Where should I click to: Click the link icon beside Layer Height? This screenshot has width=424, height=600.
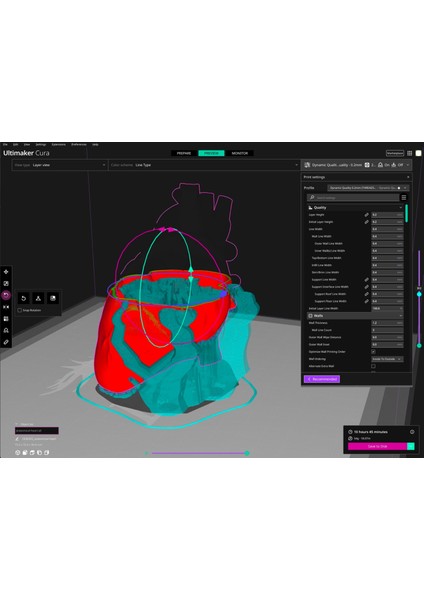[366, 215]
